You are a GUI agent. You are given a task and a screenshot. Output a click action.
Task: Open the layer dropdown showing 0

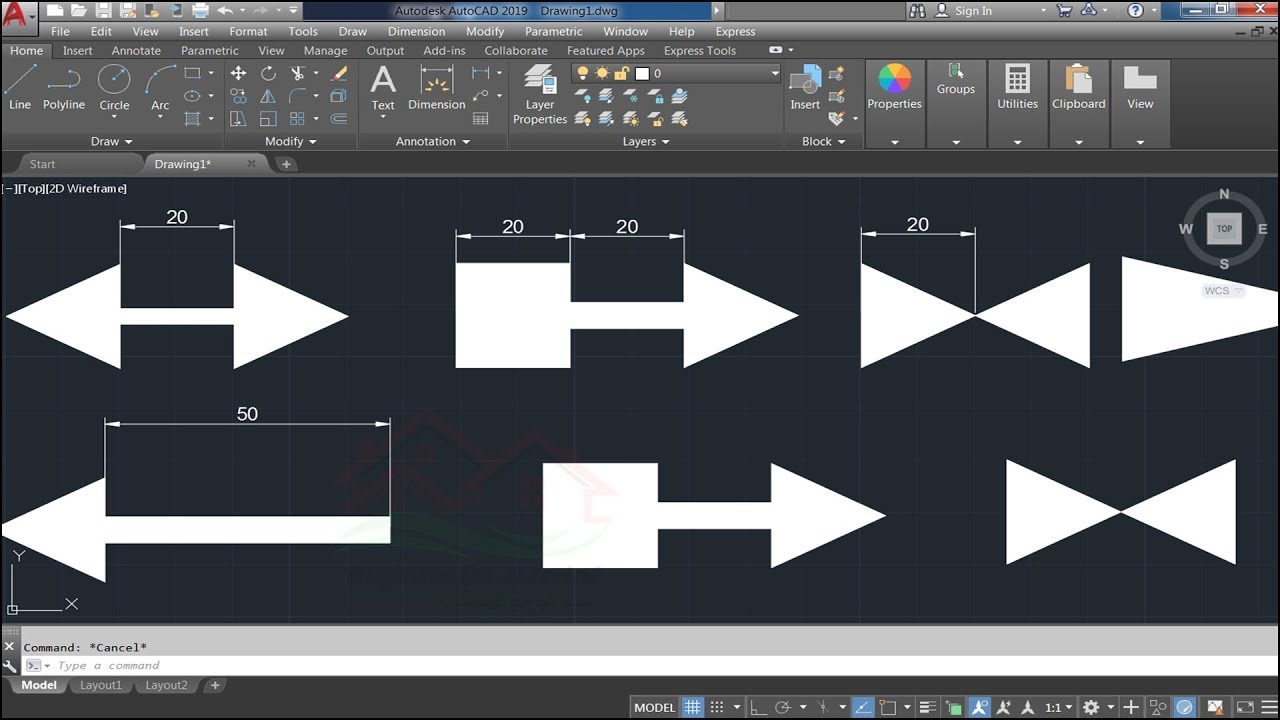(677, 73)
